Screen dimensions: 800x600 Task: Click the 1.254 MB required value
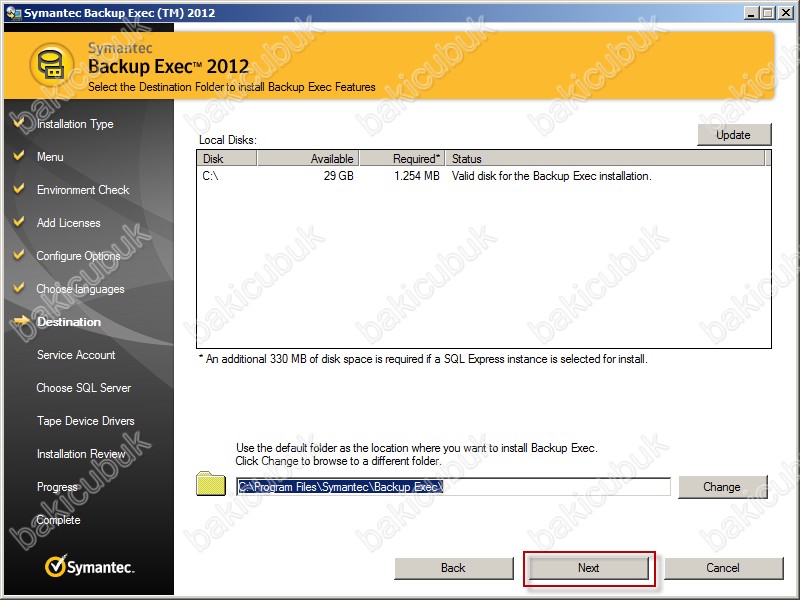pos(416,176)
